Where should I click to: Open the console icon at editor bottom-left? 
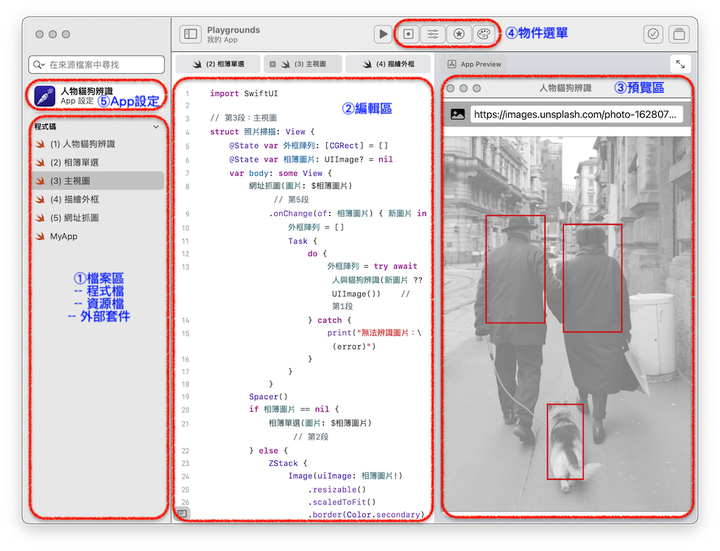(x=182, y=513)
